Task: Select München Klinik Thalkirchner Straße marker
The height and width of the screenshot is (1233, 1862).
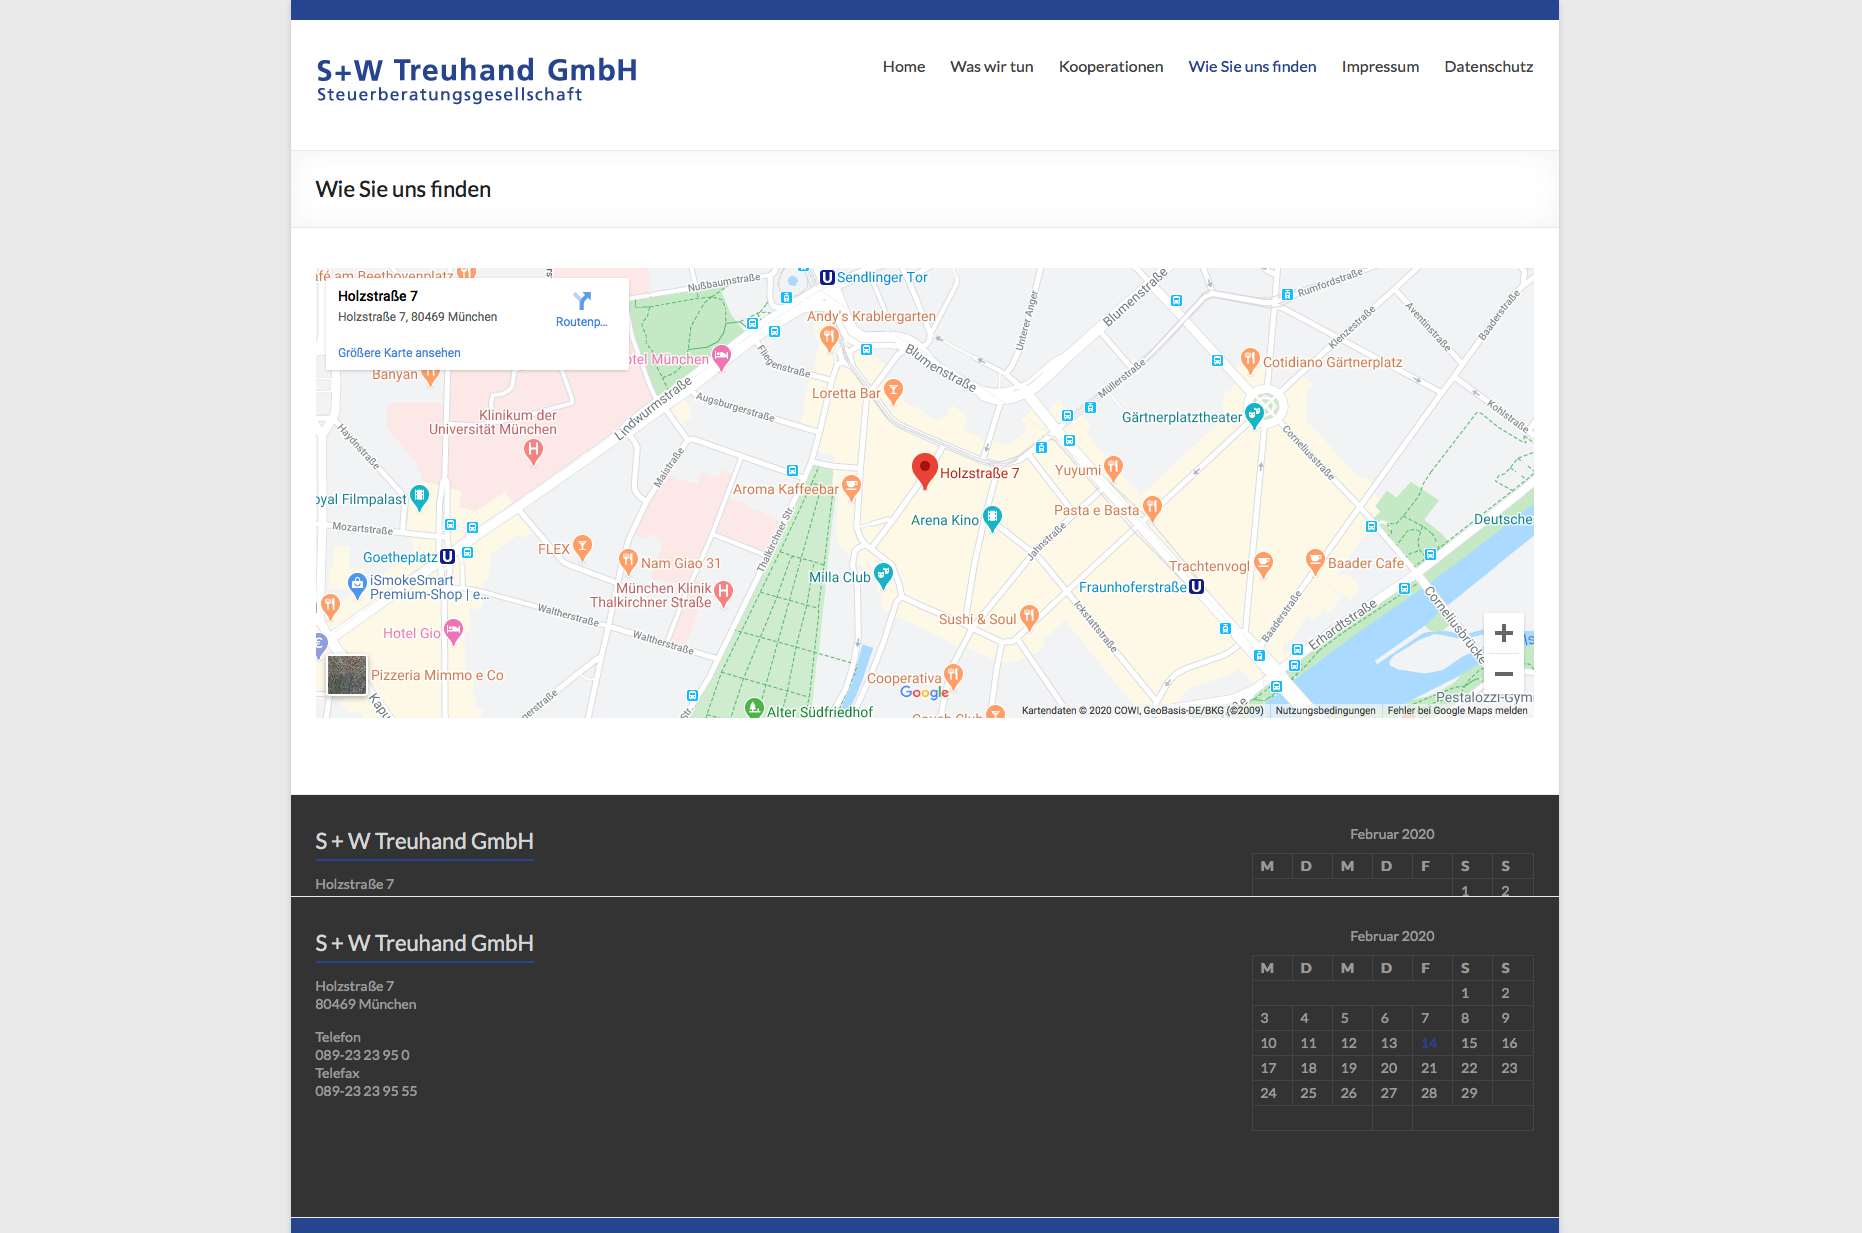Action: 724,592
